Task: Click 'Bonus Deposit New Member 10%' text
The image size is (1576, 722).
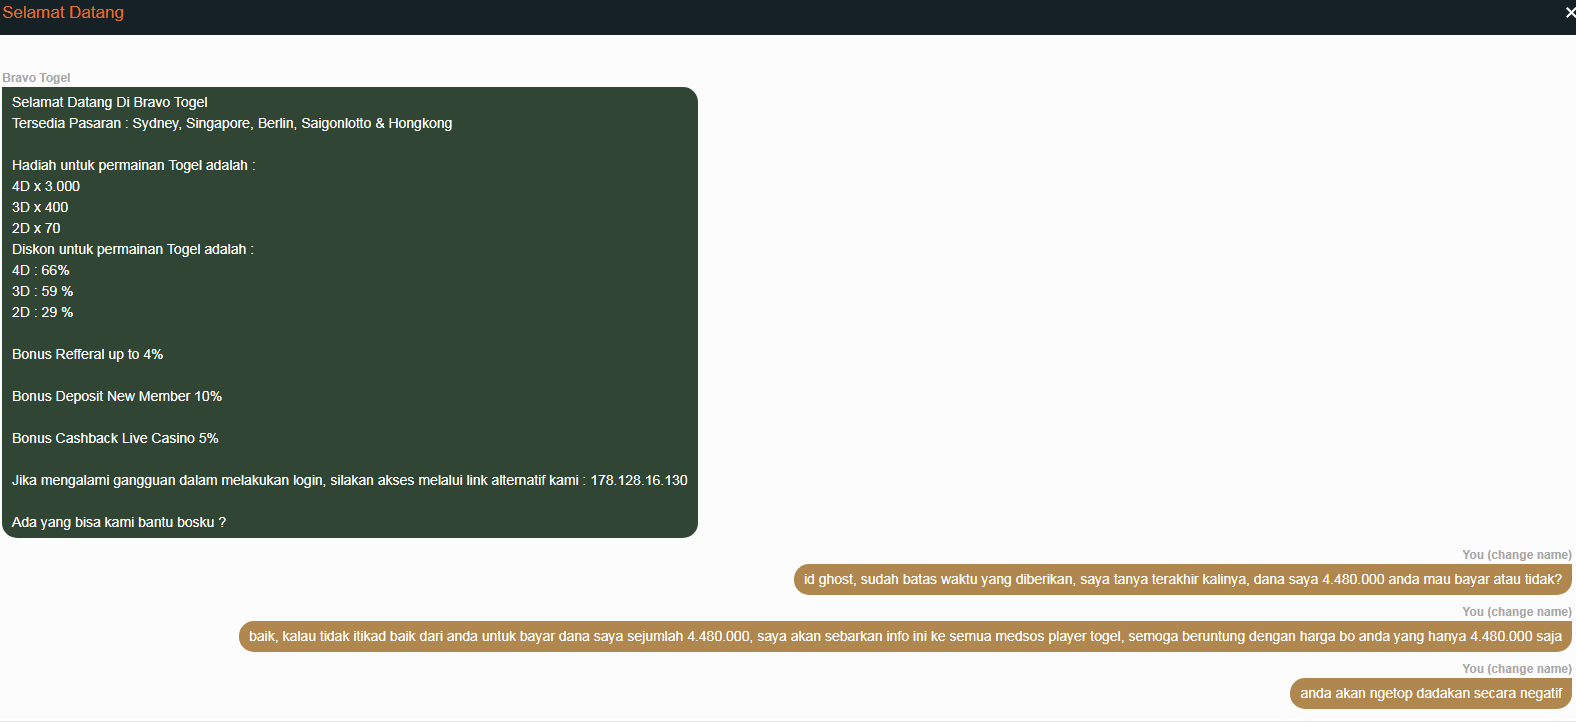Action: 117,396
